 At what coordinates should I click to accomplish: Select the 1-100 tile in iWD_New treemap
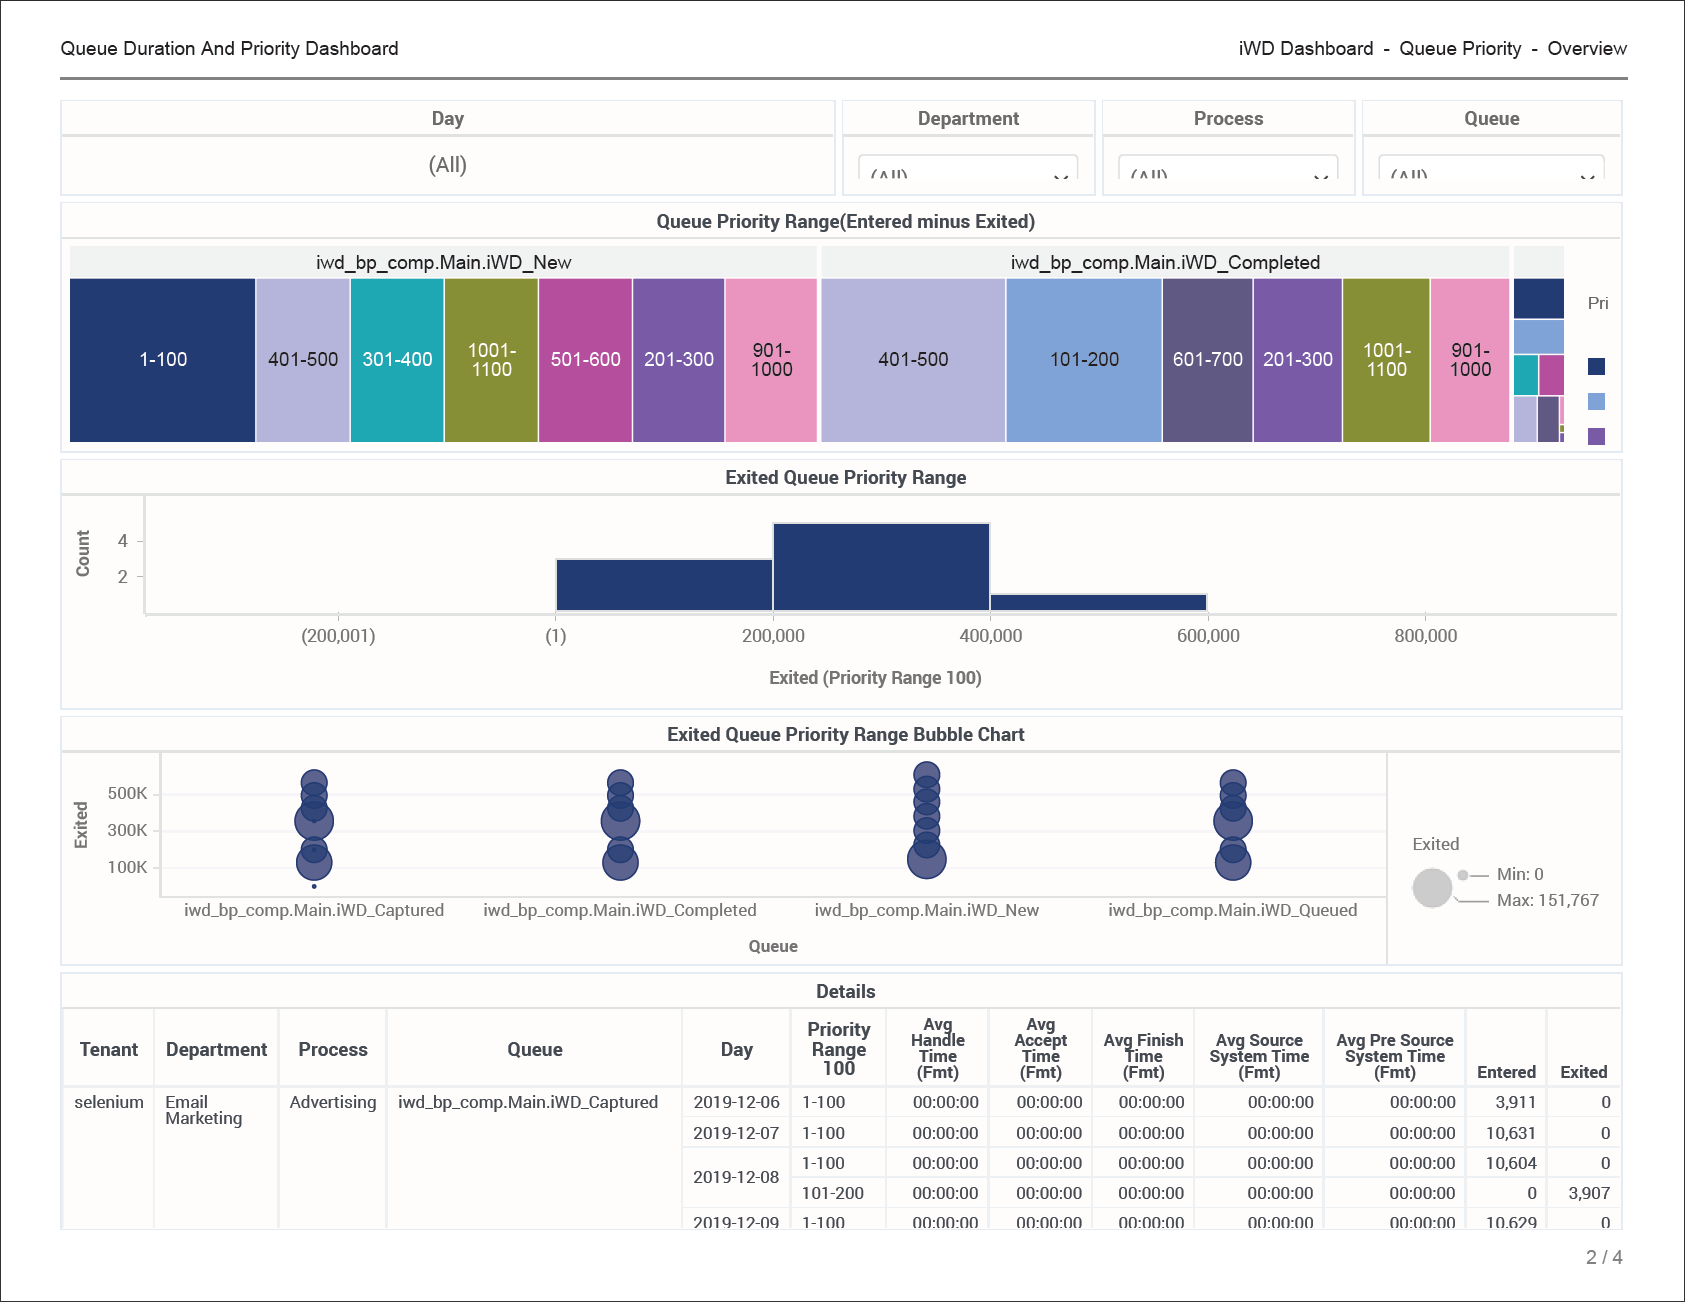(162, 360)
